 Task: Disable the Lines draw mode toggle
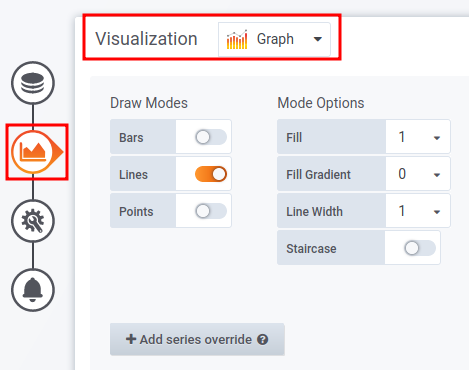(x=211, y=174)
